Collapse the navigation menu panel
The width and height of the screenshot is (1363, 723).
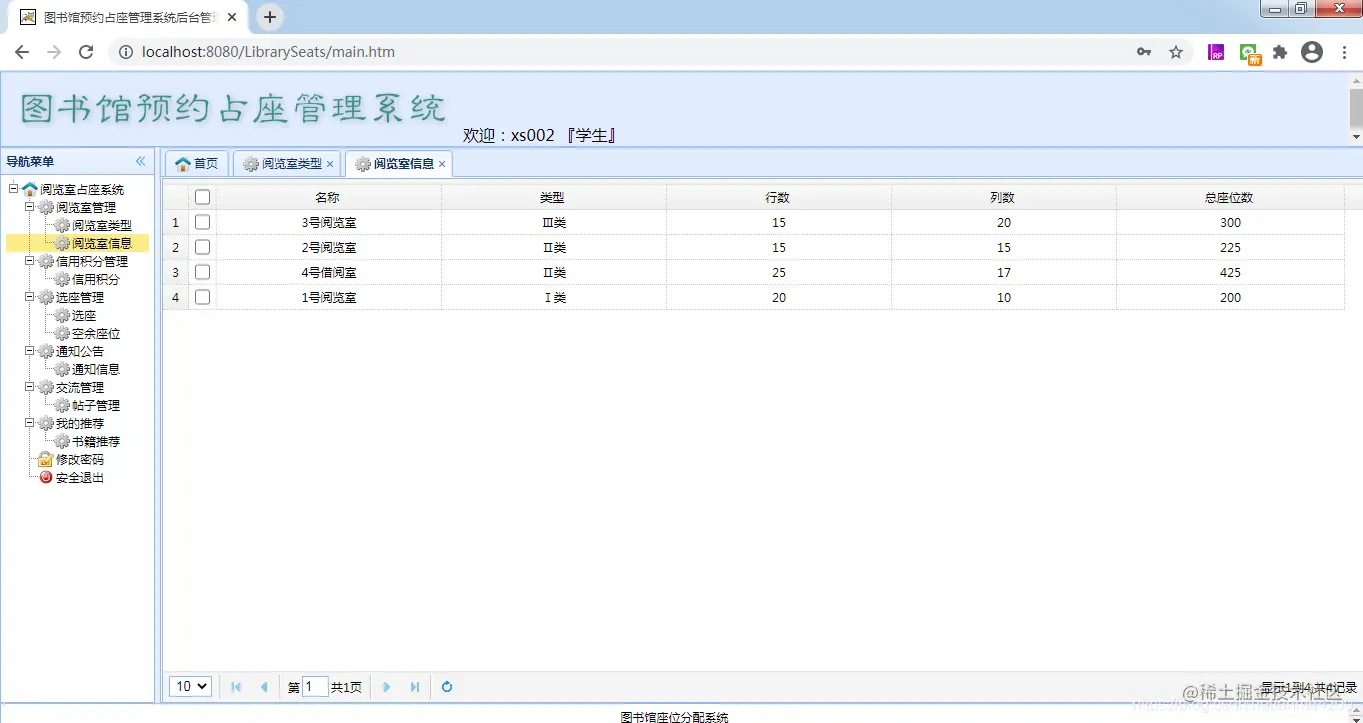tap(140, 161)
